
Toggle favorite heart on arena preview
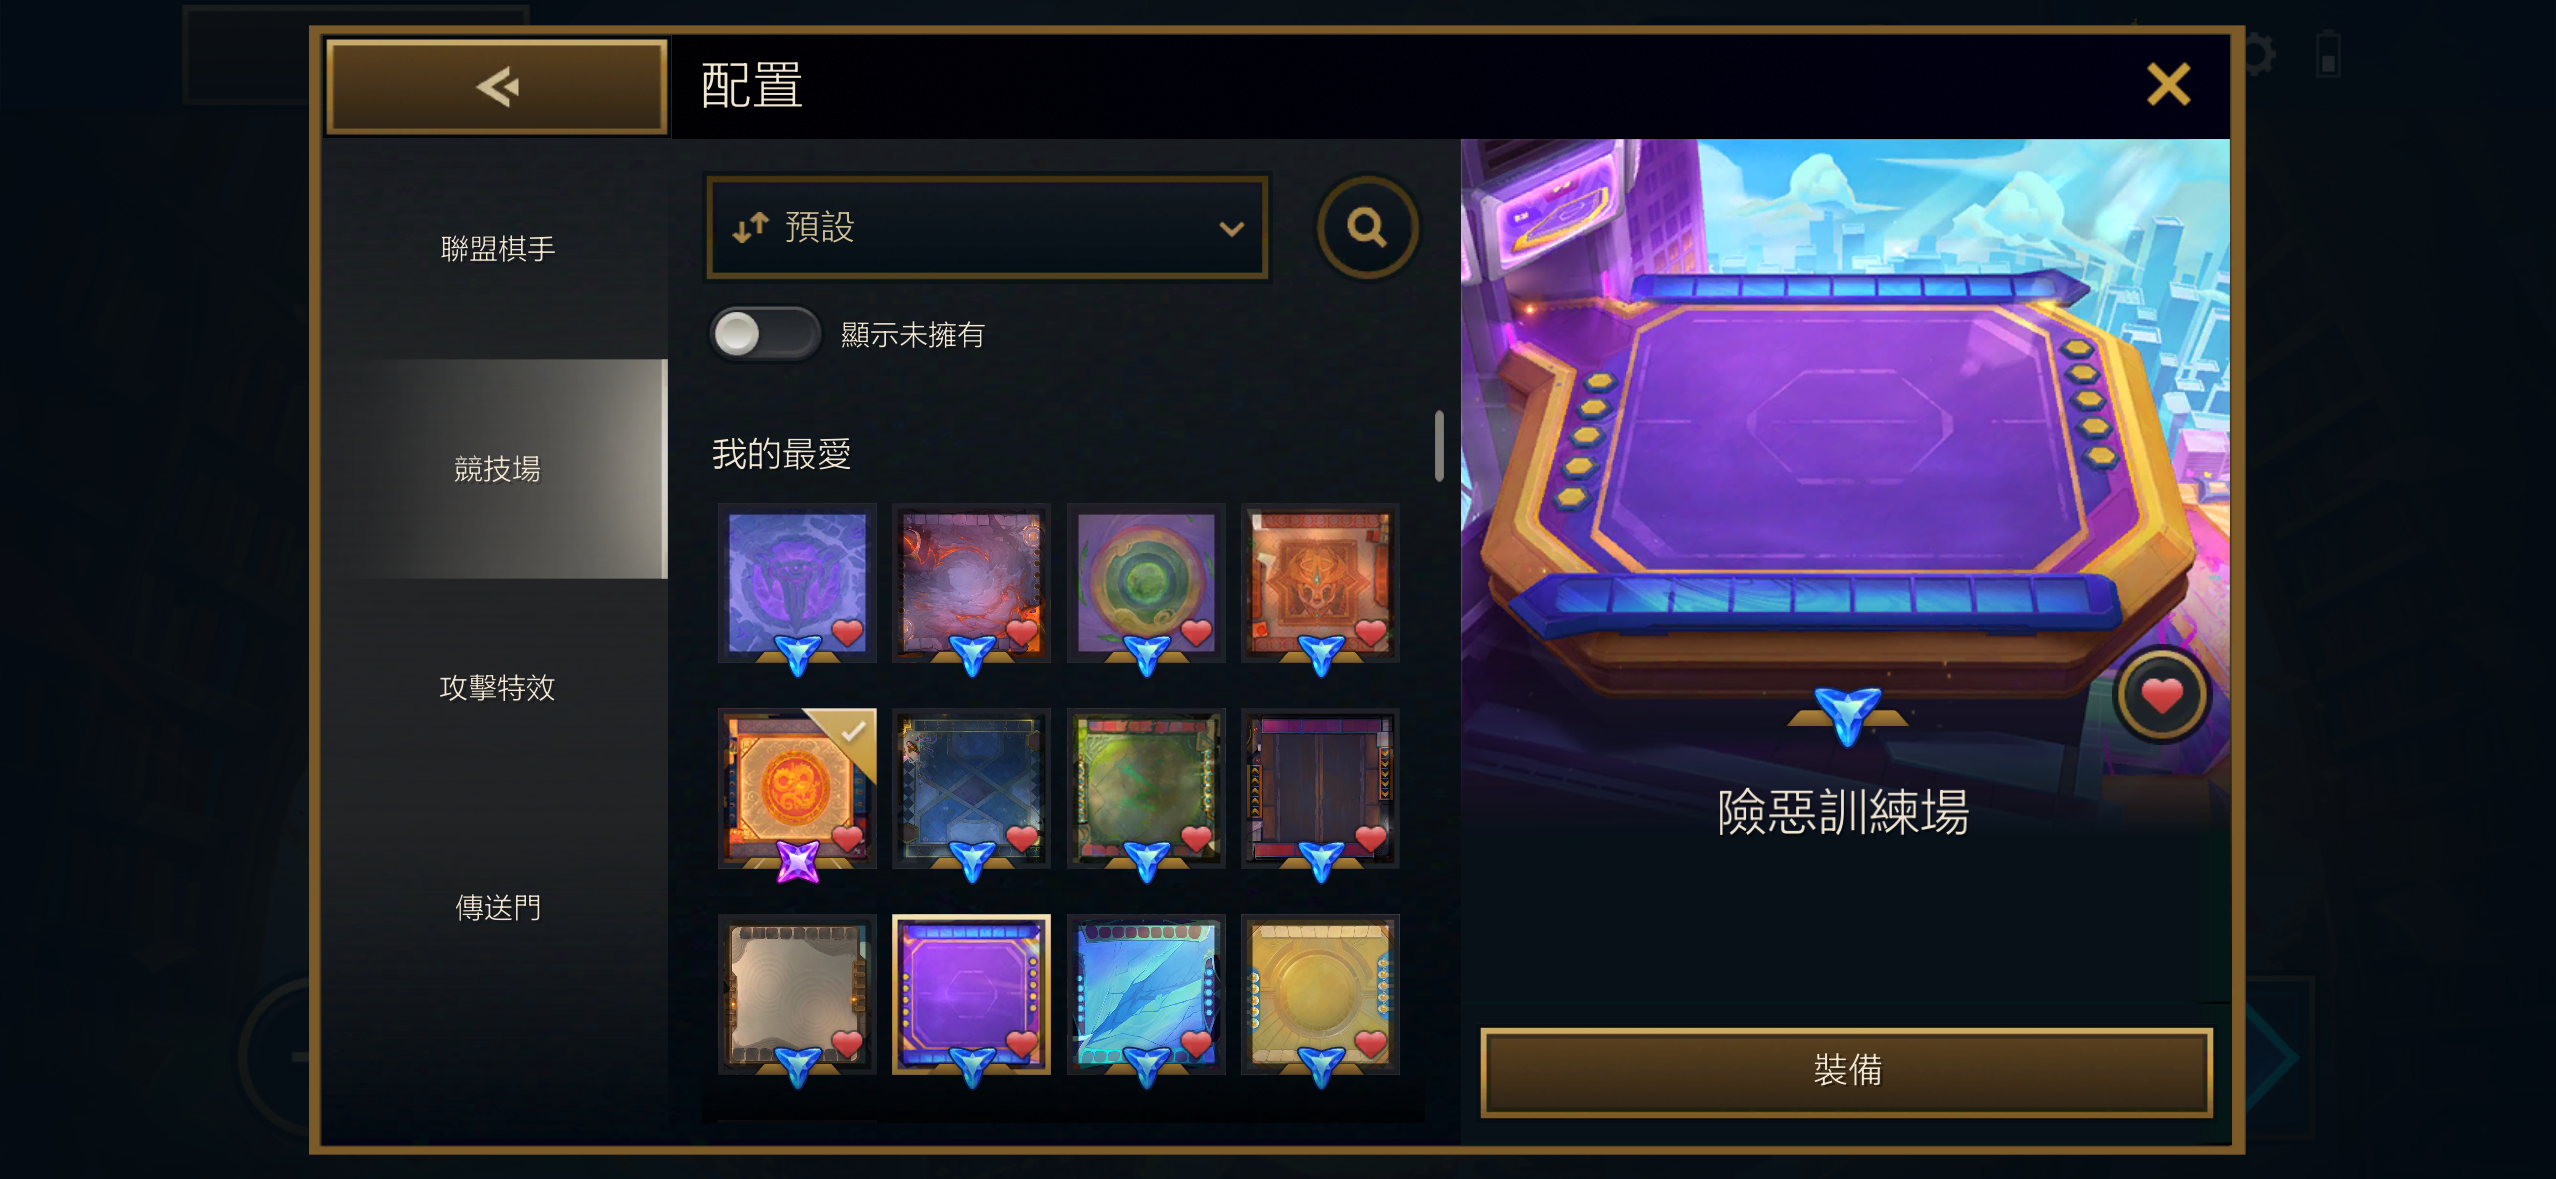2161,695
